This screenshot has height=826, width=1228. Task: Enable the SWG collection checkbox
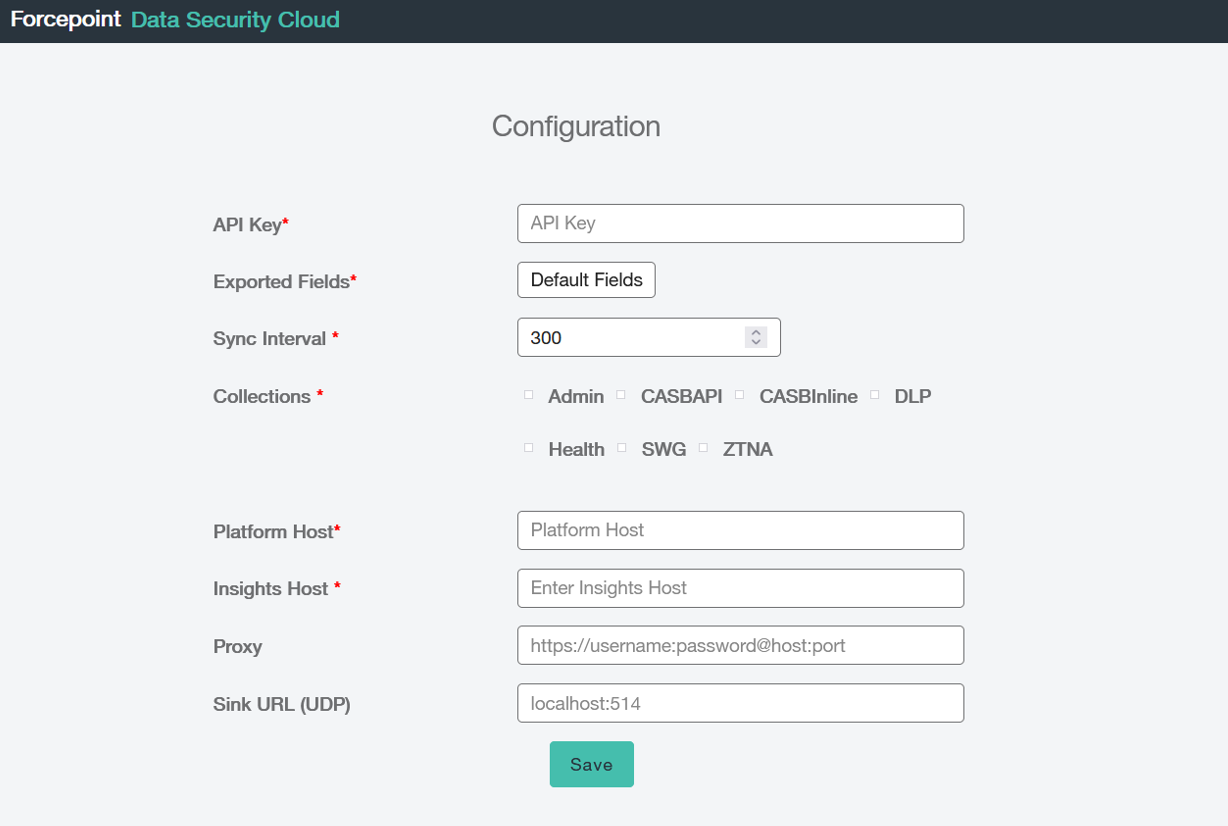(622, 448)
